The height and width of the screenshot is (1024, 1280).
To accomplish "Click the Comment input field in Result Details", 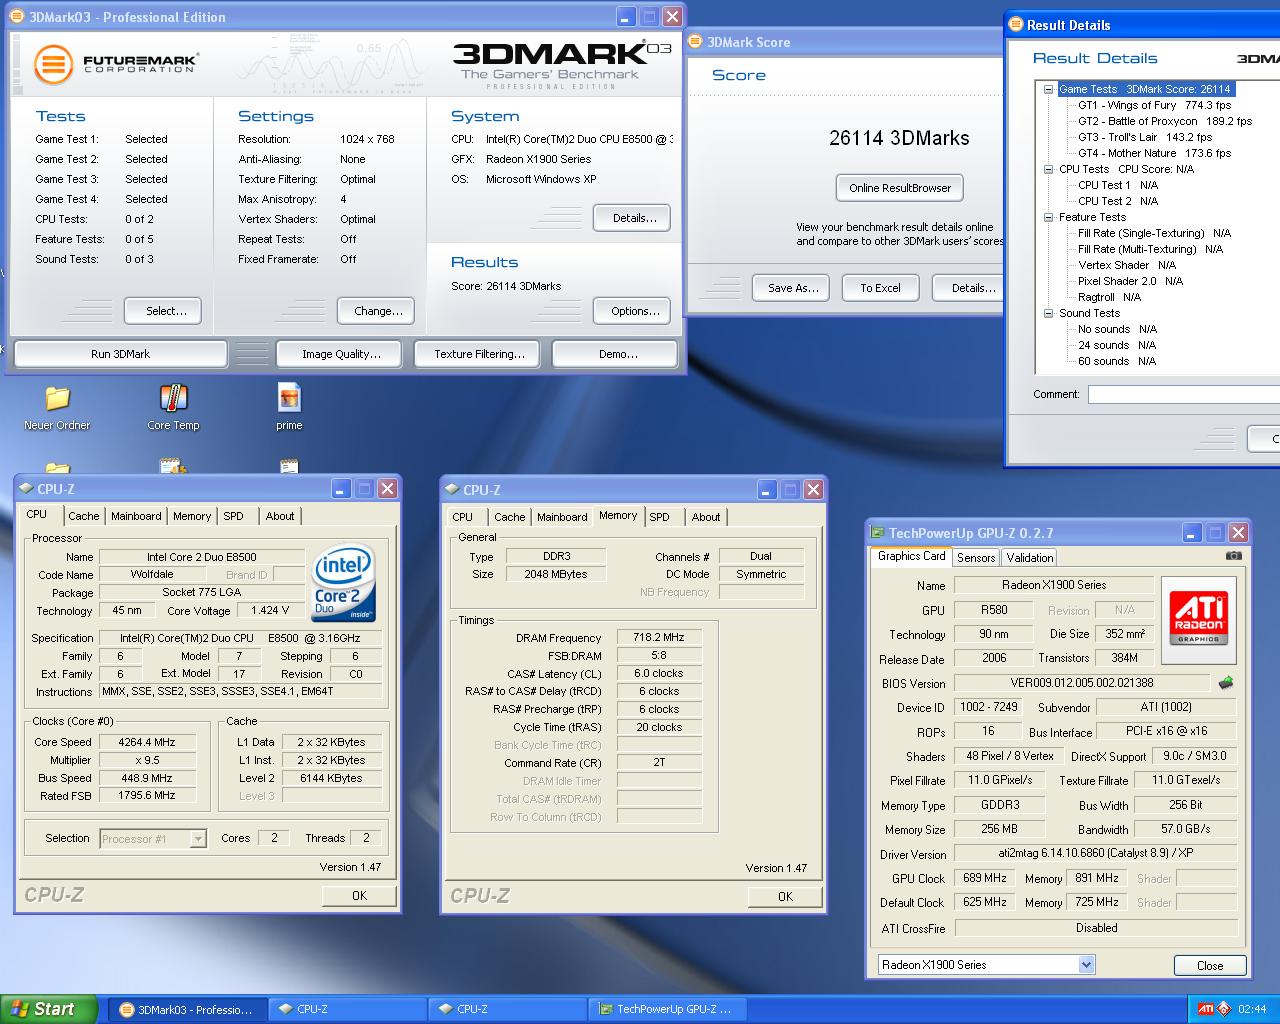I will [1184, 394].
